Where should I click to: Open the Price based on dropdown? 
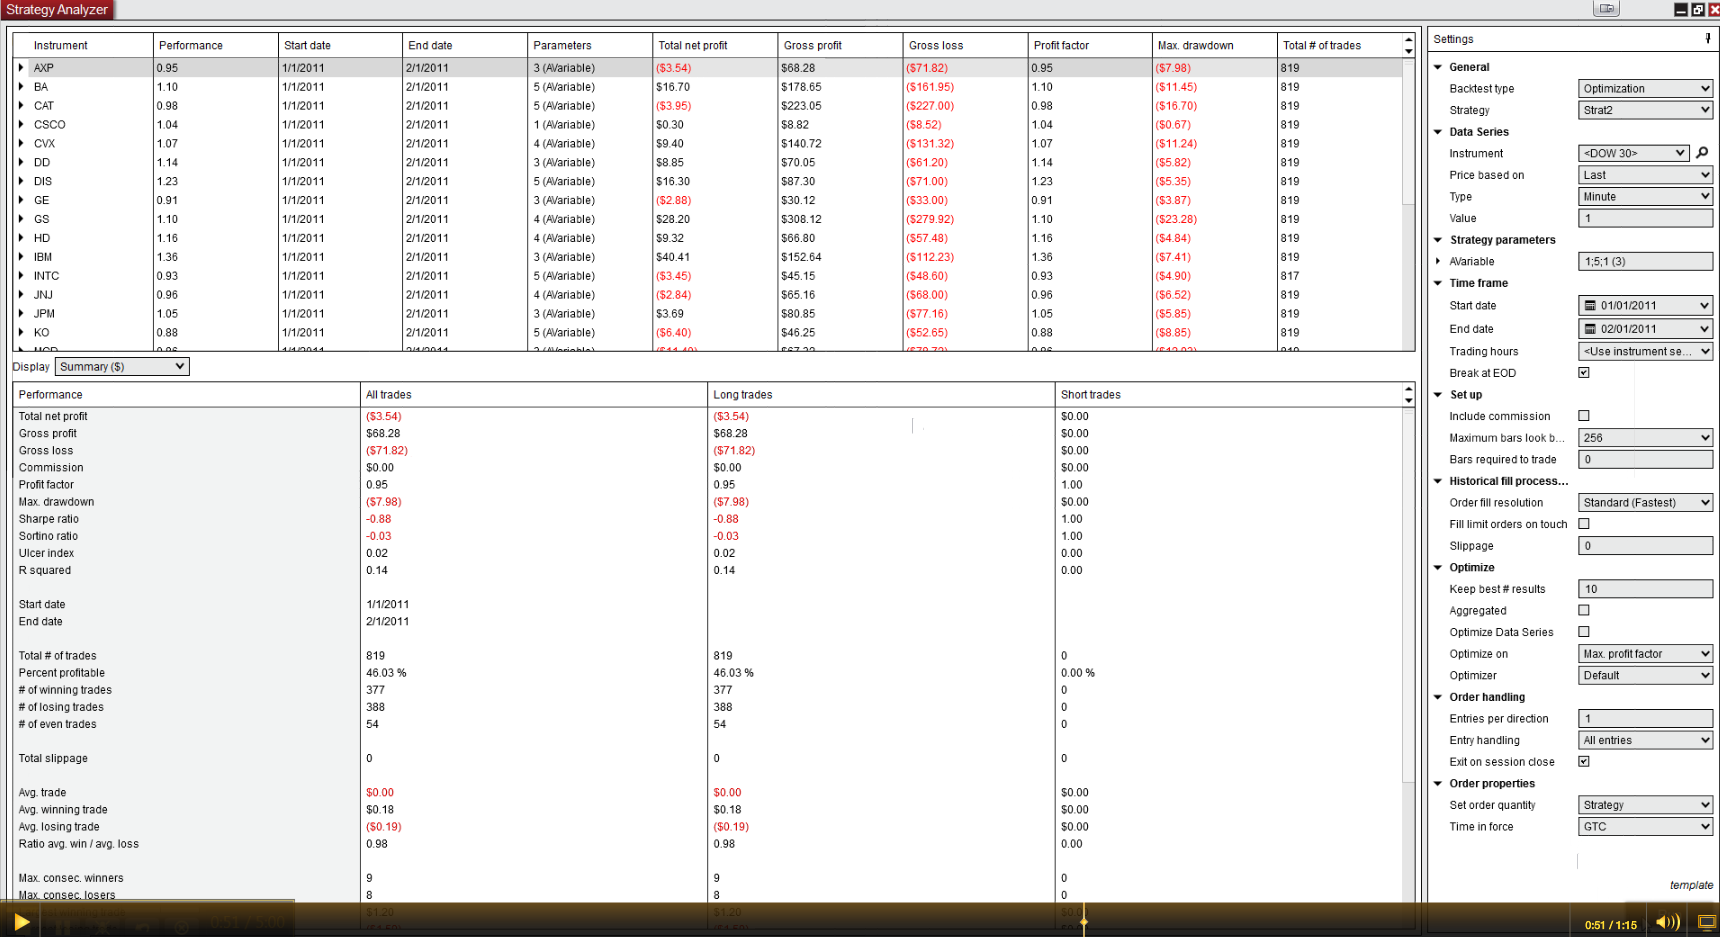1645,175
